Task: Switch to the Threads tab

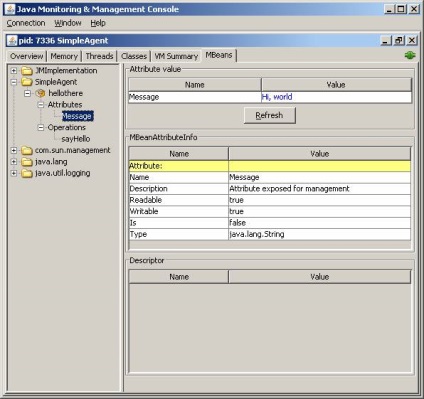Action: [x=99, y=56]
